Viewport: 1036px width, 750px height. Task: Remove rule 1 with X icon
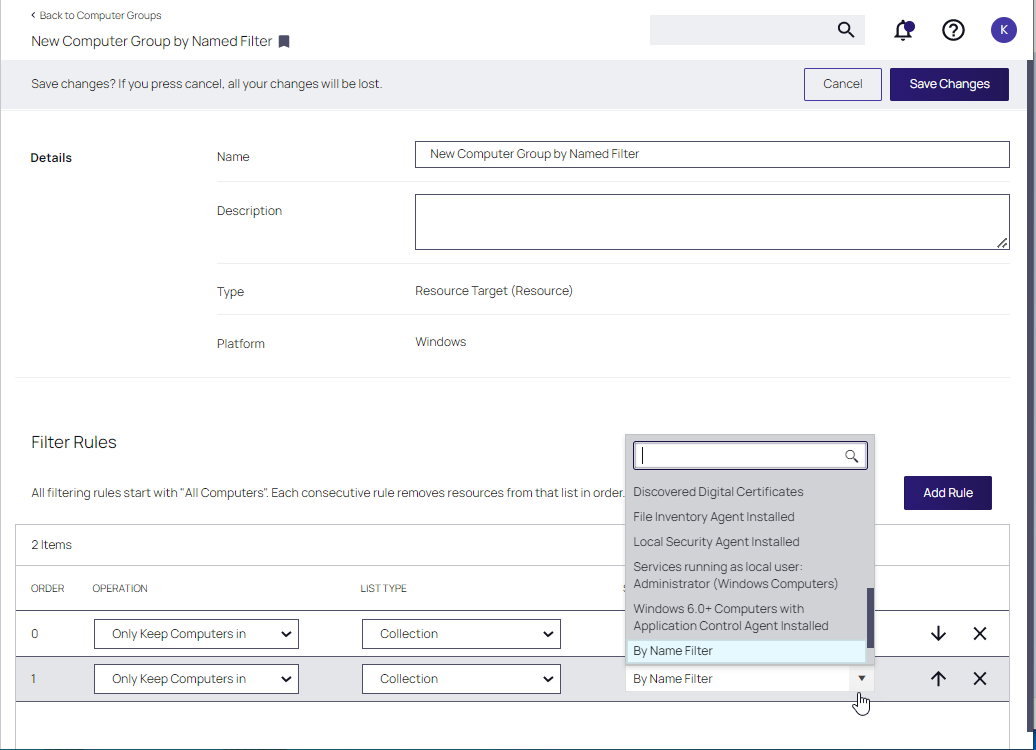(980, 679)
